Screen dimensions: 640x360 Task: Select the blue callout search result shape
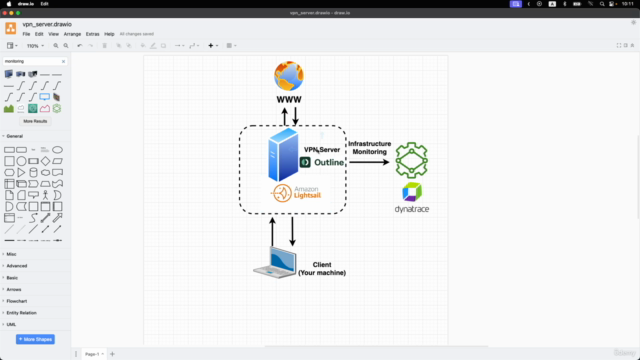(45, 97)
